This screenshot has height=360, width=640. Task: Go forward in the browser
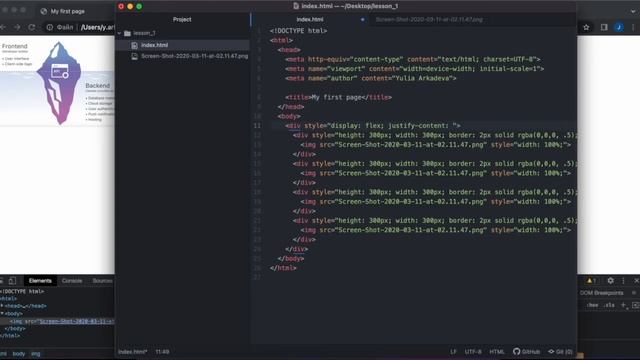coord(17,27)
